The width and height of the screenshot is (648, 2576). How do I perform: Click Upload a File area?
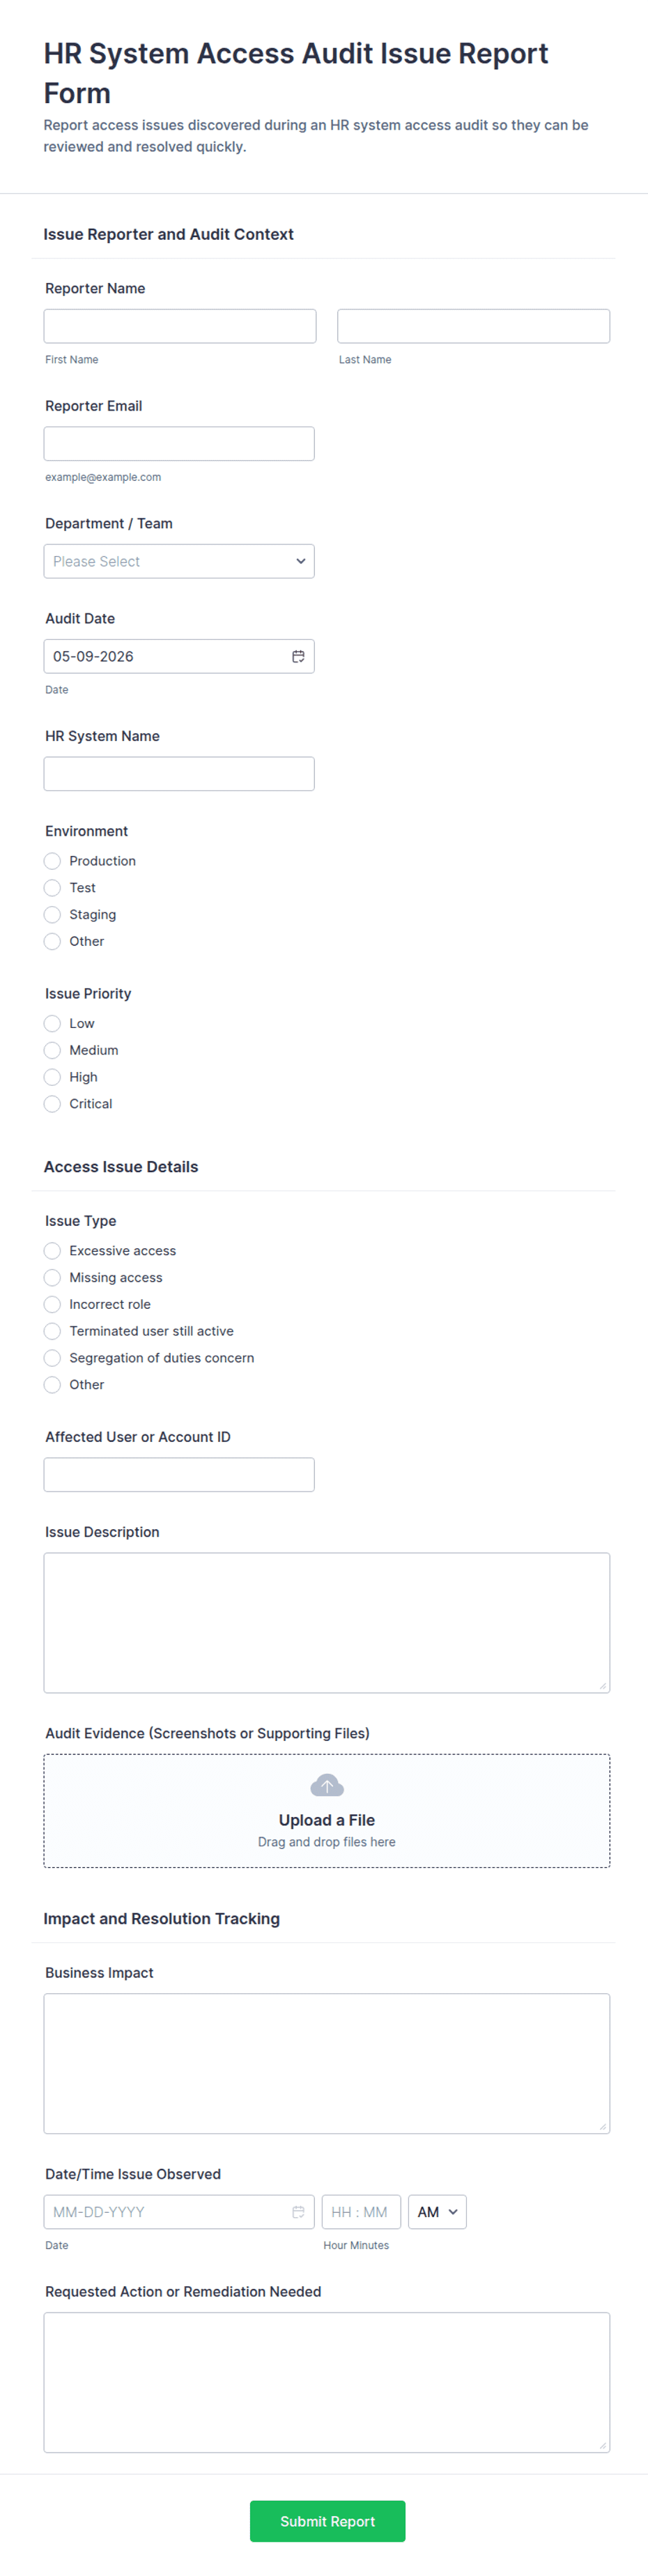click(x=327, y=1811)
